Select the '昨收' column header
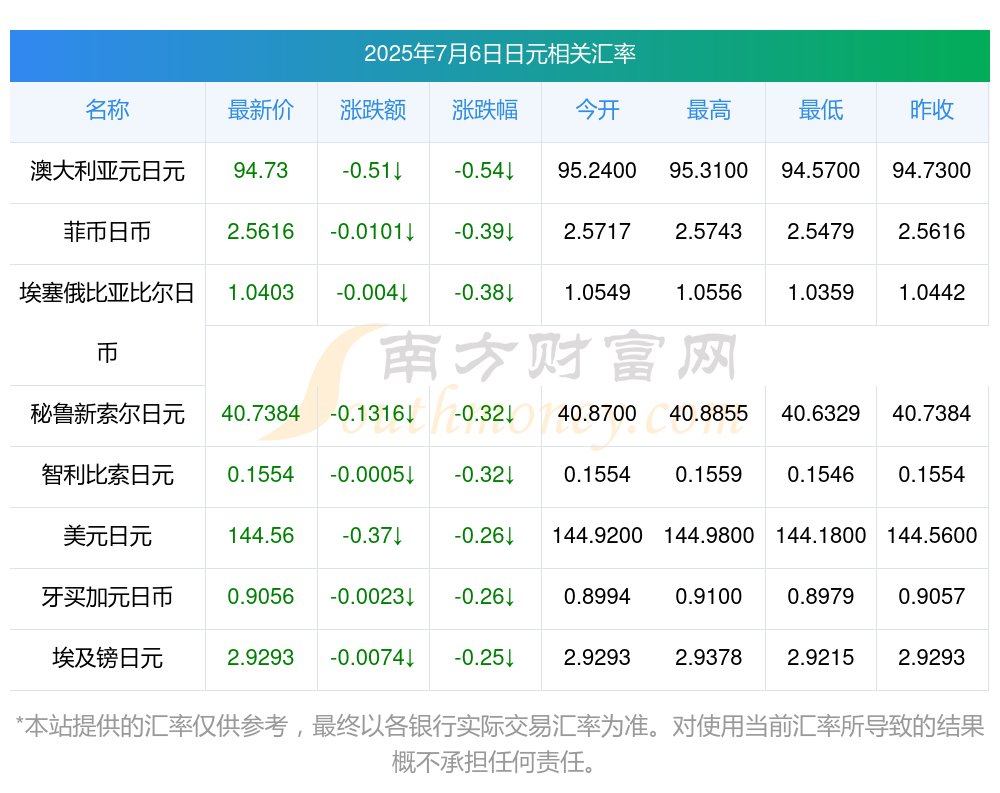Image resolution: width=1000 pixels, height=793 pixels. [932, 110]
